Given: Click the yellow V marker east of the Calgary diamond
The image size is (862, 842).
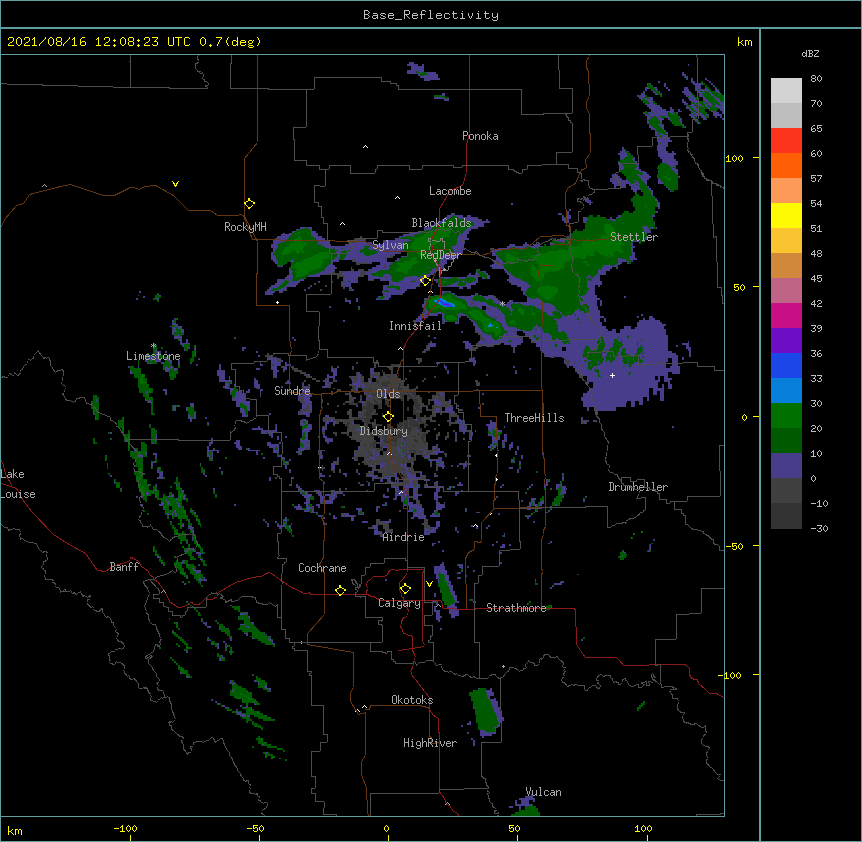Looking at the screenshot, I should point(429,584).
